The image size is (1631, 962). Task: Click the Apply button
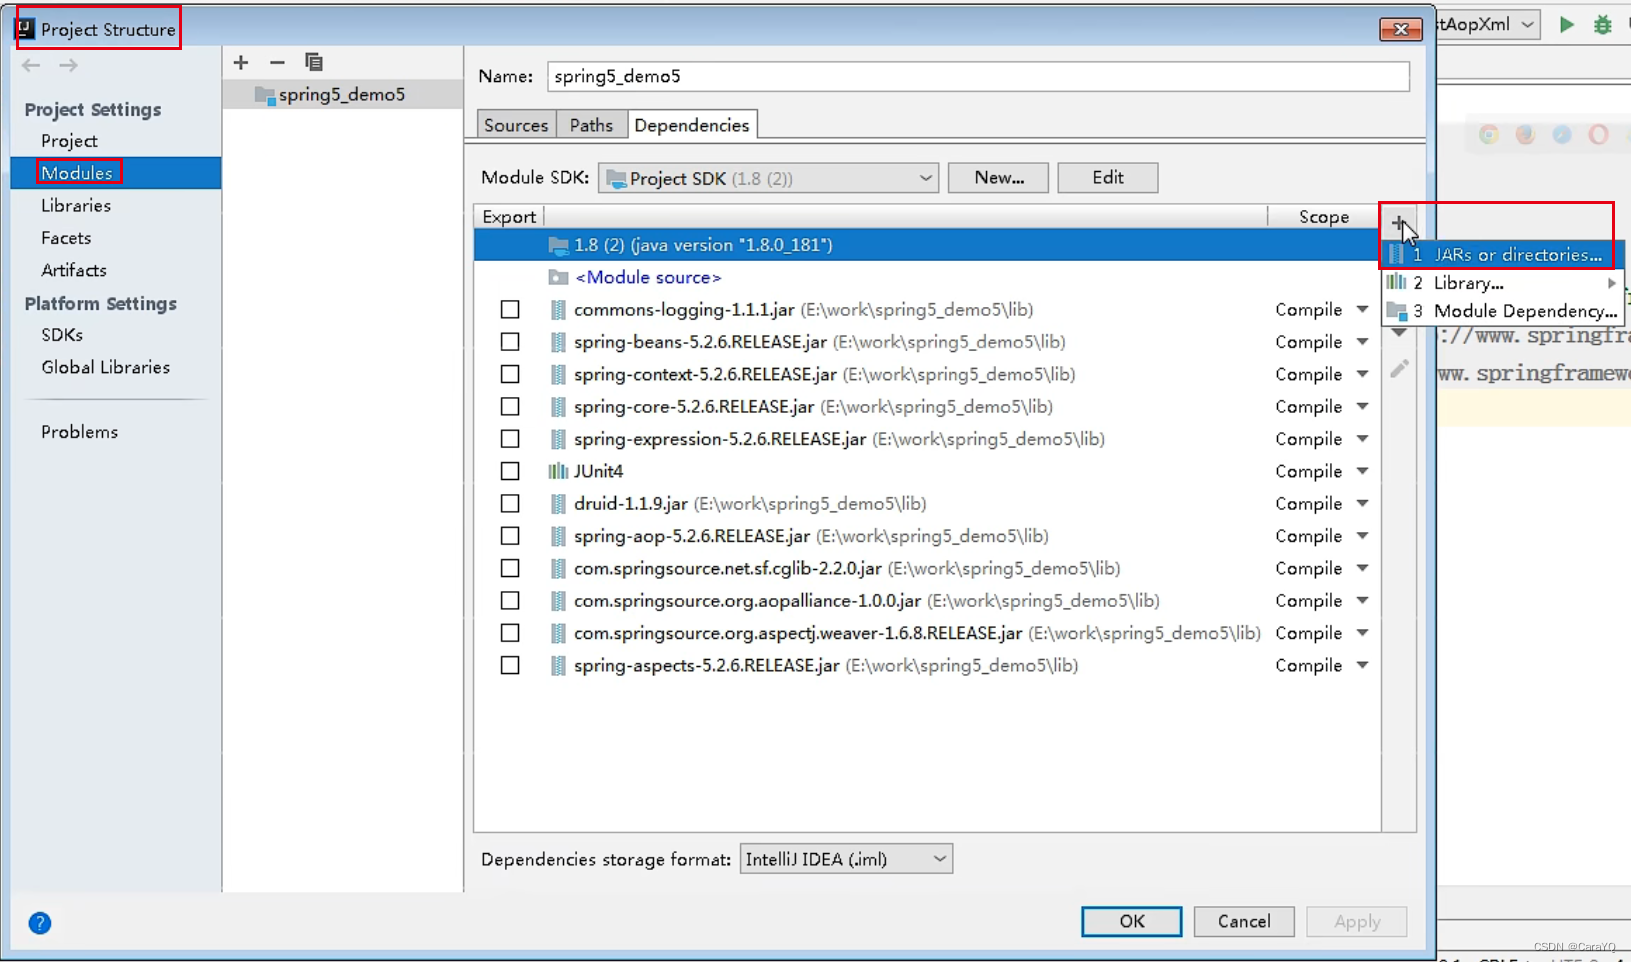point(1357,921)
